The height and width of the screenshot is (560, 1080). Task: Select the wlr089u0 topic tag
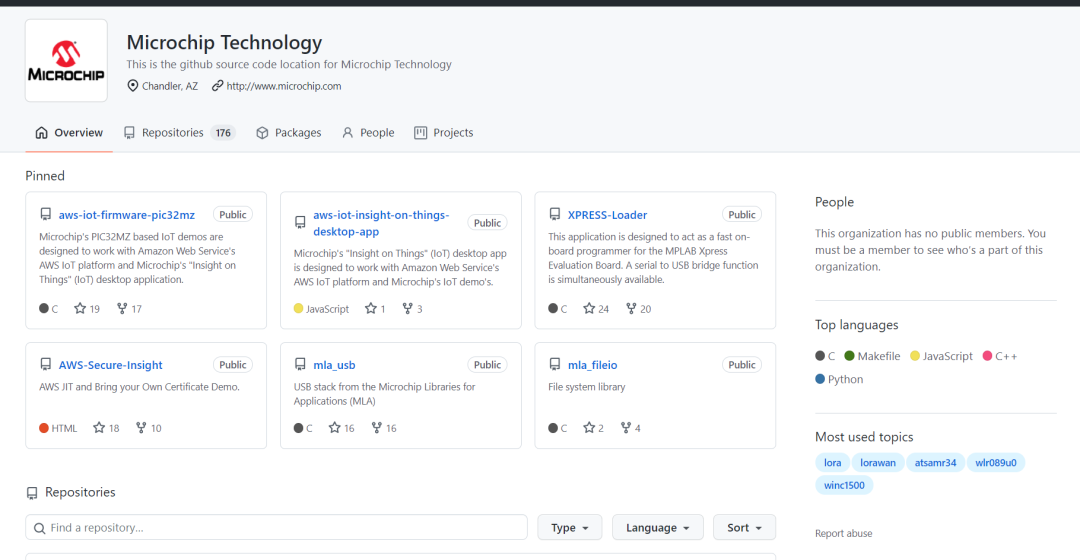pyautogui.click(x=996, y=463)
